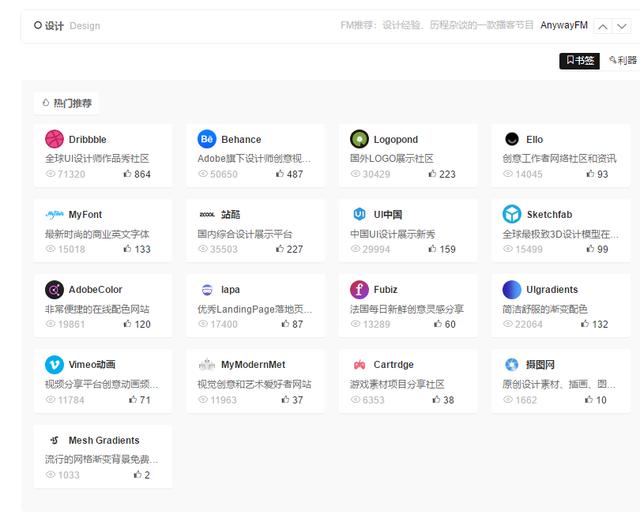
Task: Like Fubiz with thumbs-up 60
Action: (x=445, y=324)
